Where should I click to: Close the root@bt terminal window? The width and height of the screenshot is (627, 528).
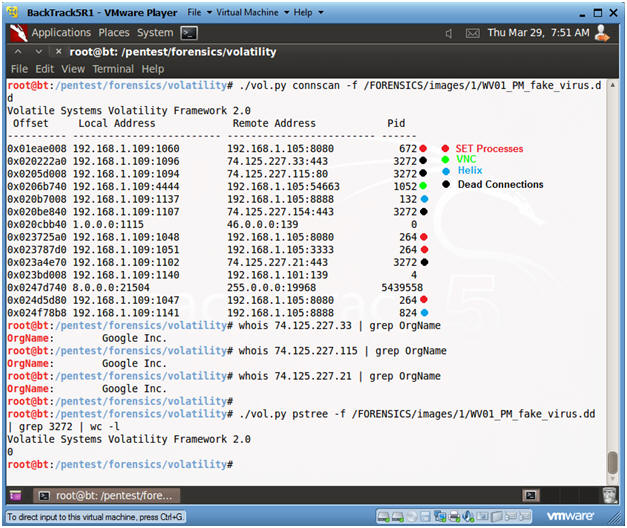[x=58, y=52]
